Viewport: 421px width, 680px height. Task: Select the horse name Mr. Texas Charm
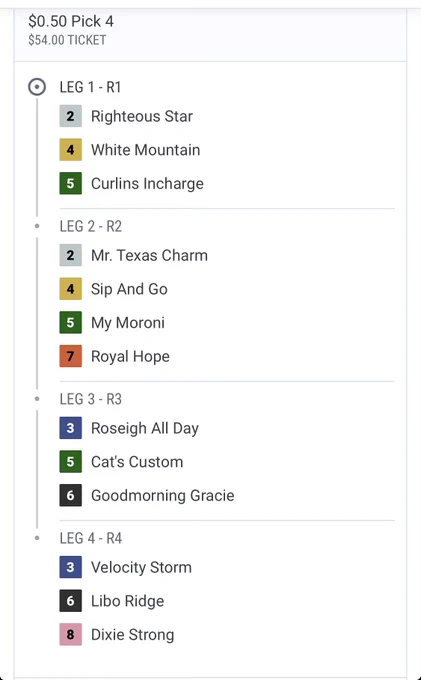tap(149, 255)
